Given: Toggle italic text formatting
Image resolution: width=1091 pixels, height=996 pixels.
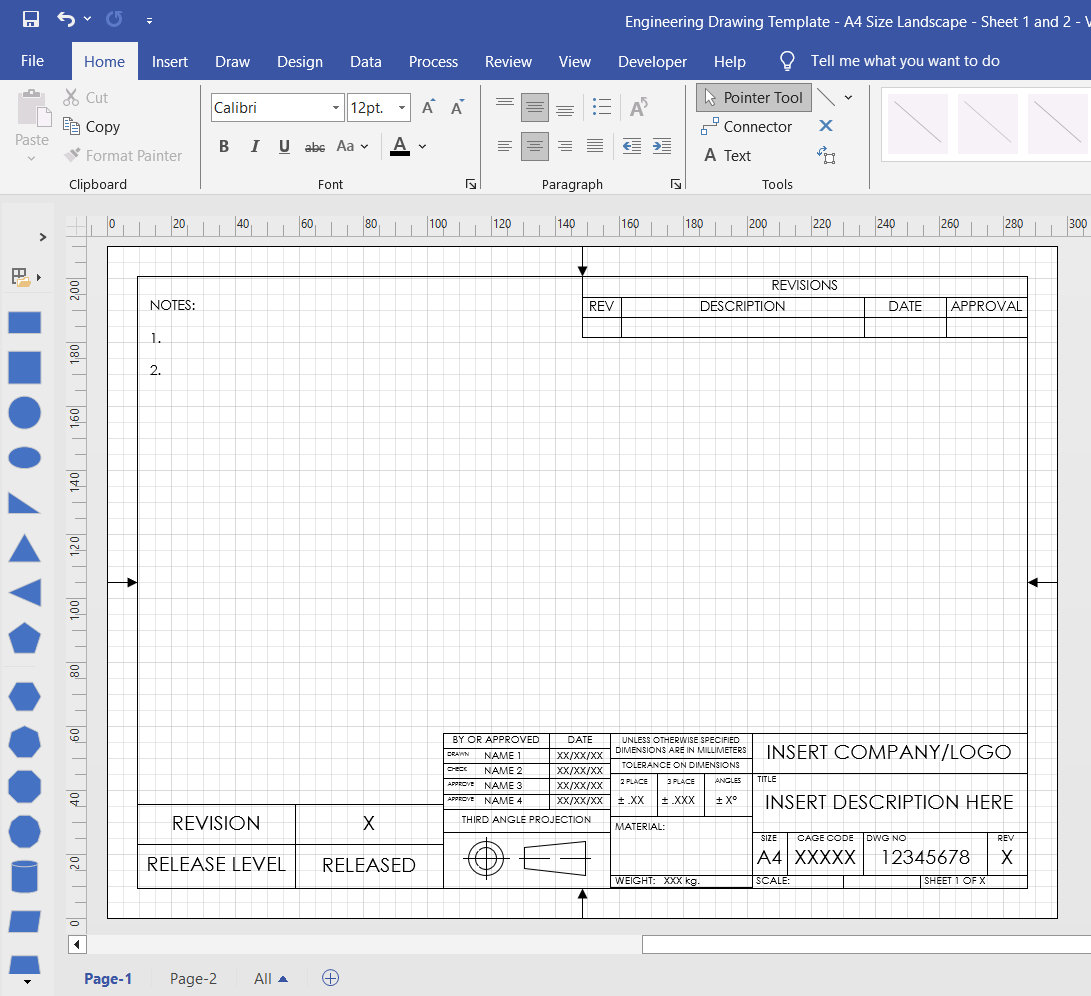Looking at the screenshot, I should (x=254, y=146).
